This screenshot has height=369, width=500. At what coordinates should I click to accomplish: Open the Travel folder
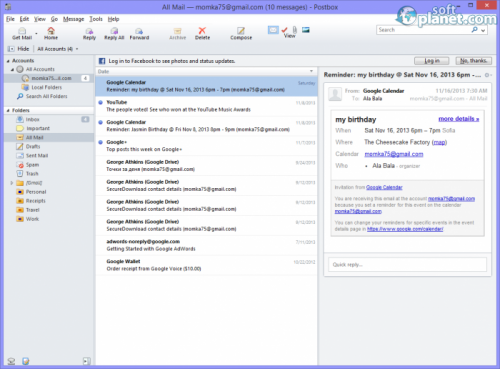32,210
